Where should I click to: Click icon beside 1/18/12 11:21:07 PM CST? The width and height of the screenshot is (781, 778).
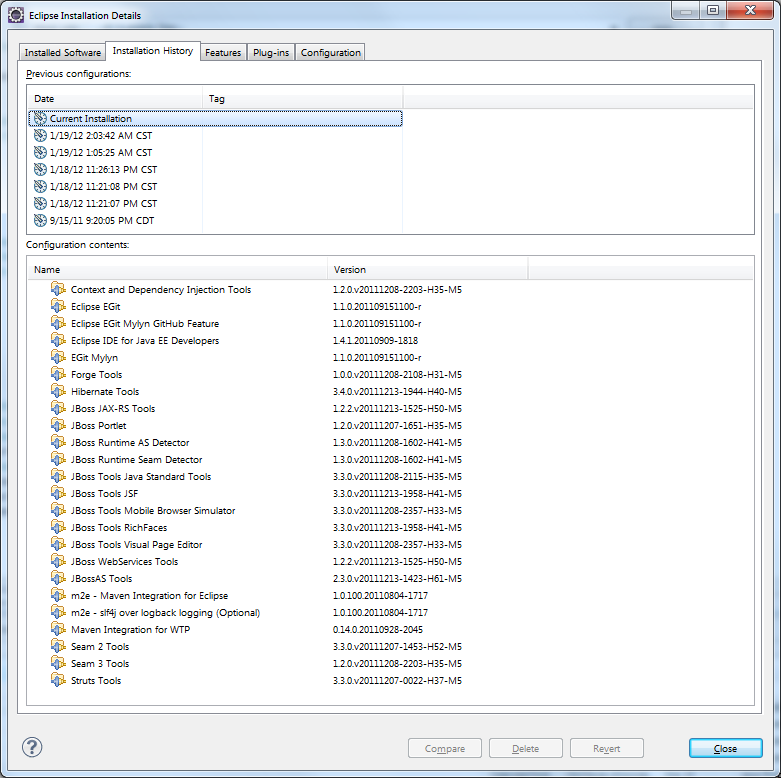(40, 203)
